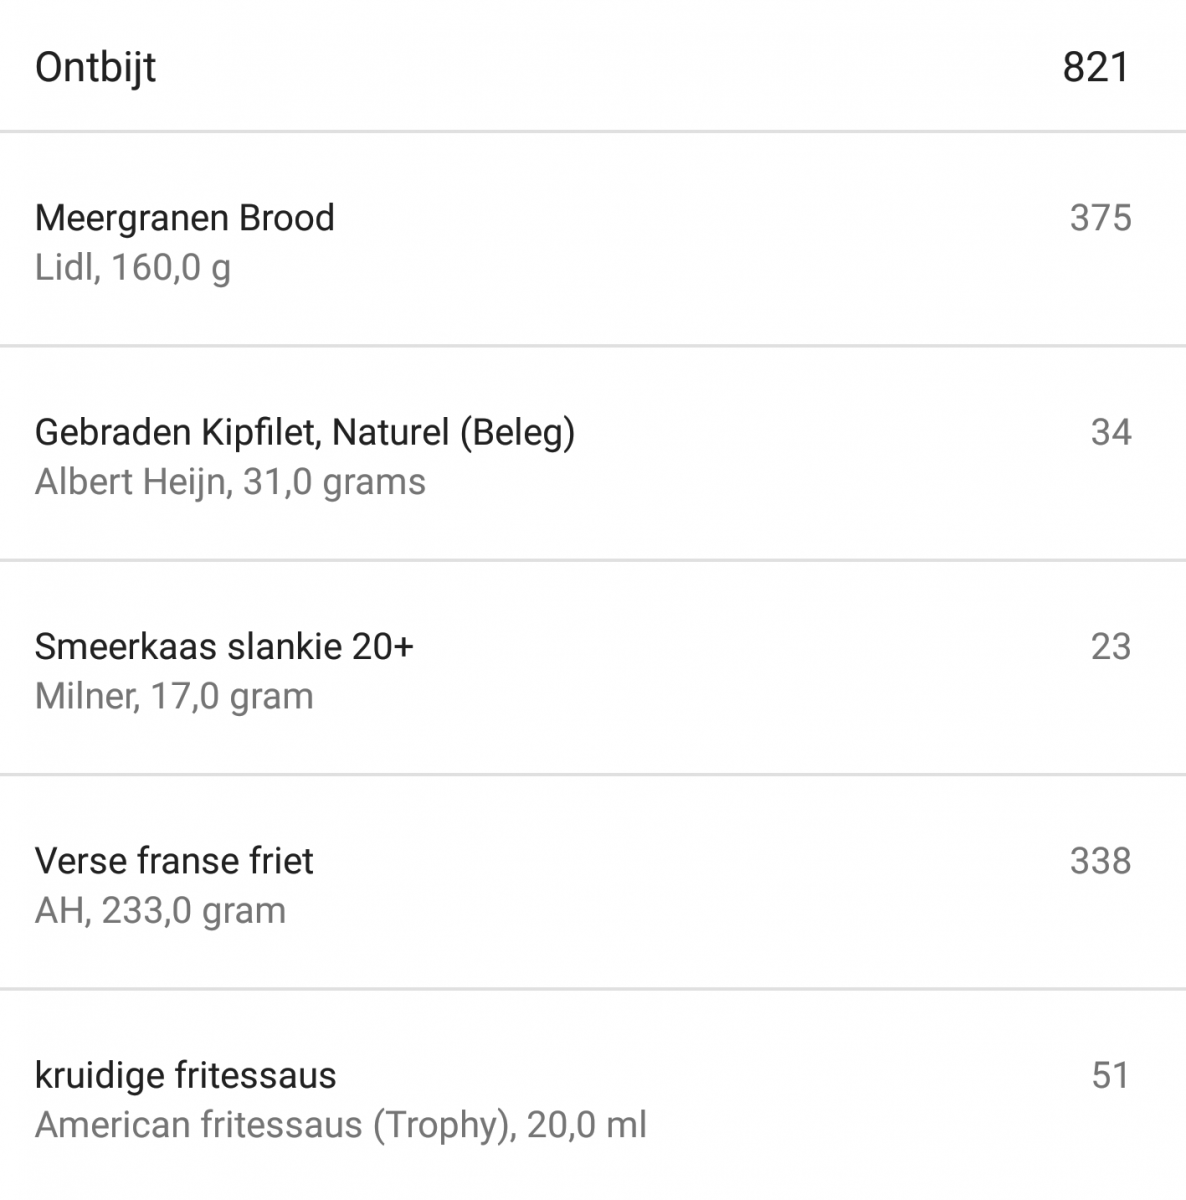Select the AH, 233,0 gram serving text
1186x1200 pixels.
tap(160, 911)
